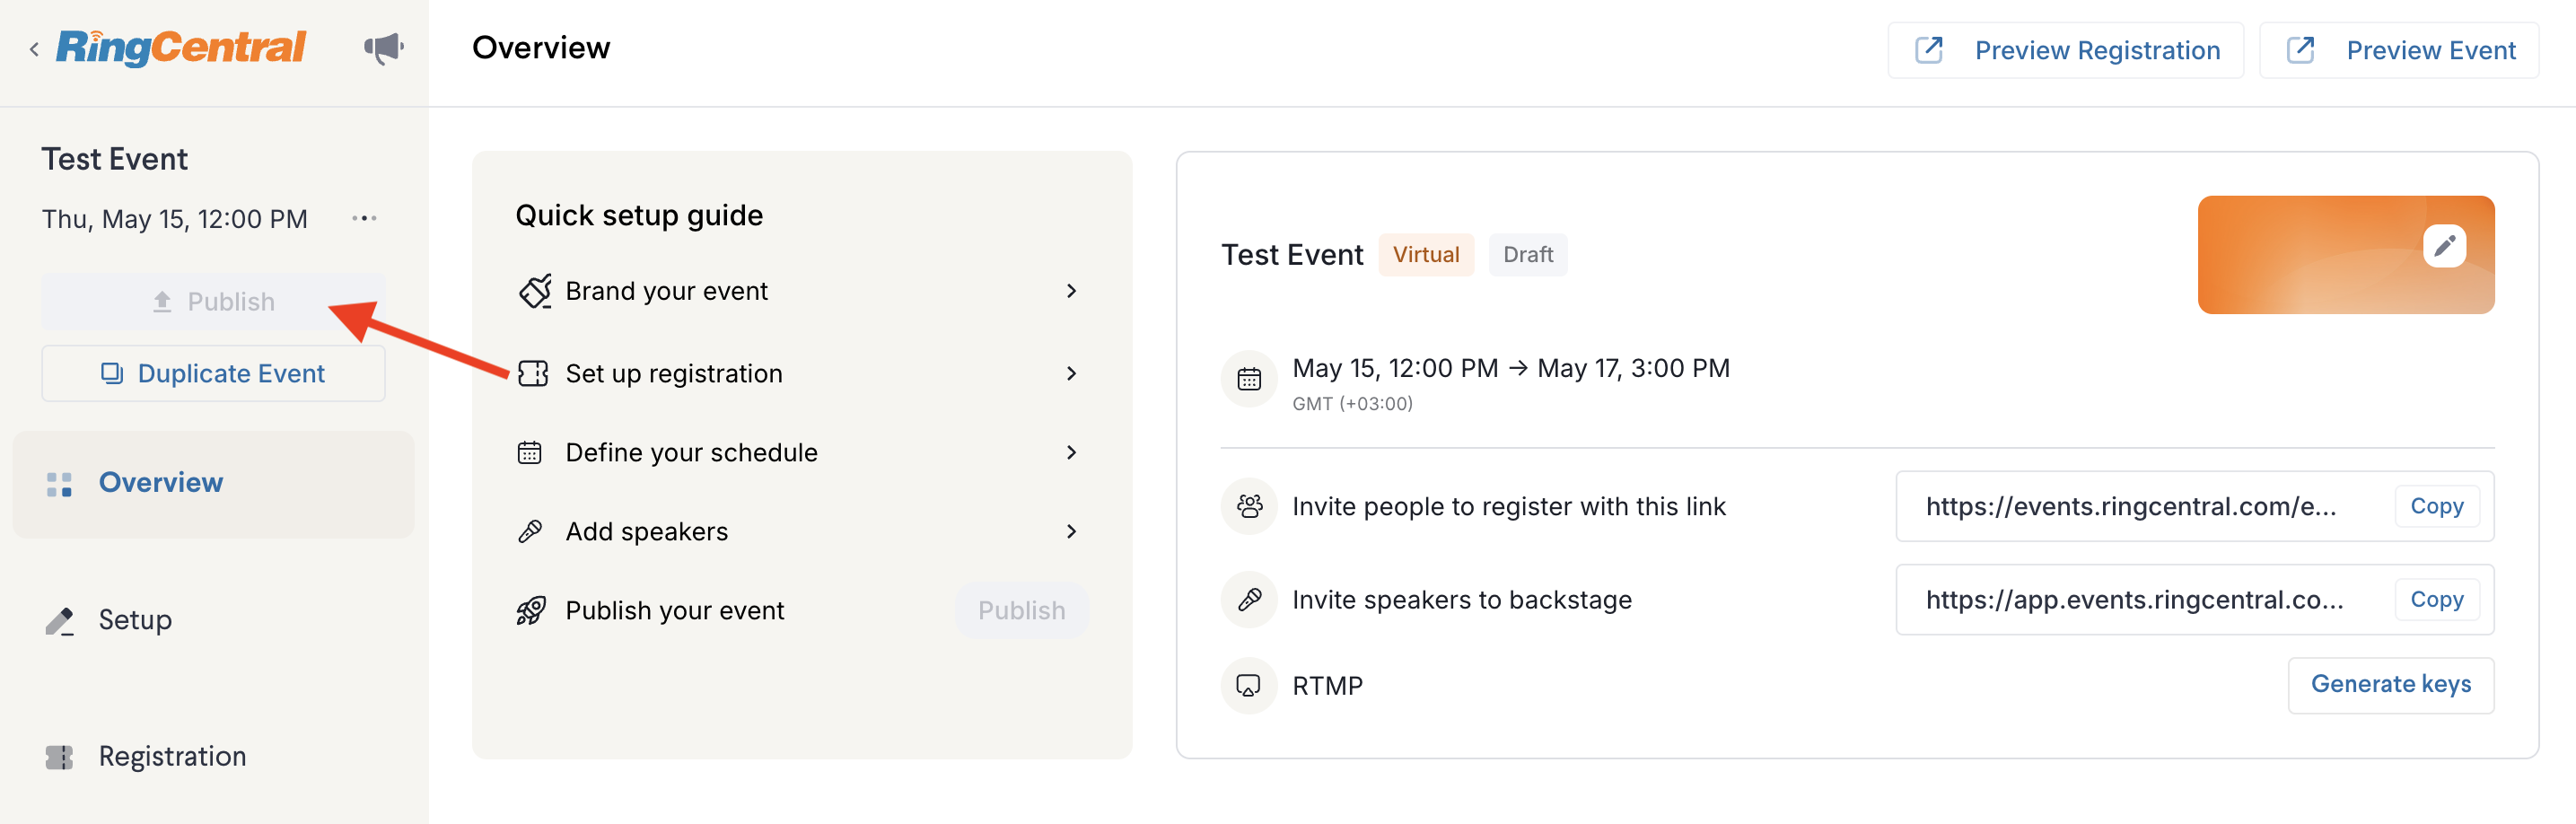
Task: Click the microphone icon beside backstage invite
Action: [x=1249, y=599]
